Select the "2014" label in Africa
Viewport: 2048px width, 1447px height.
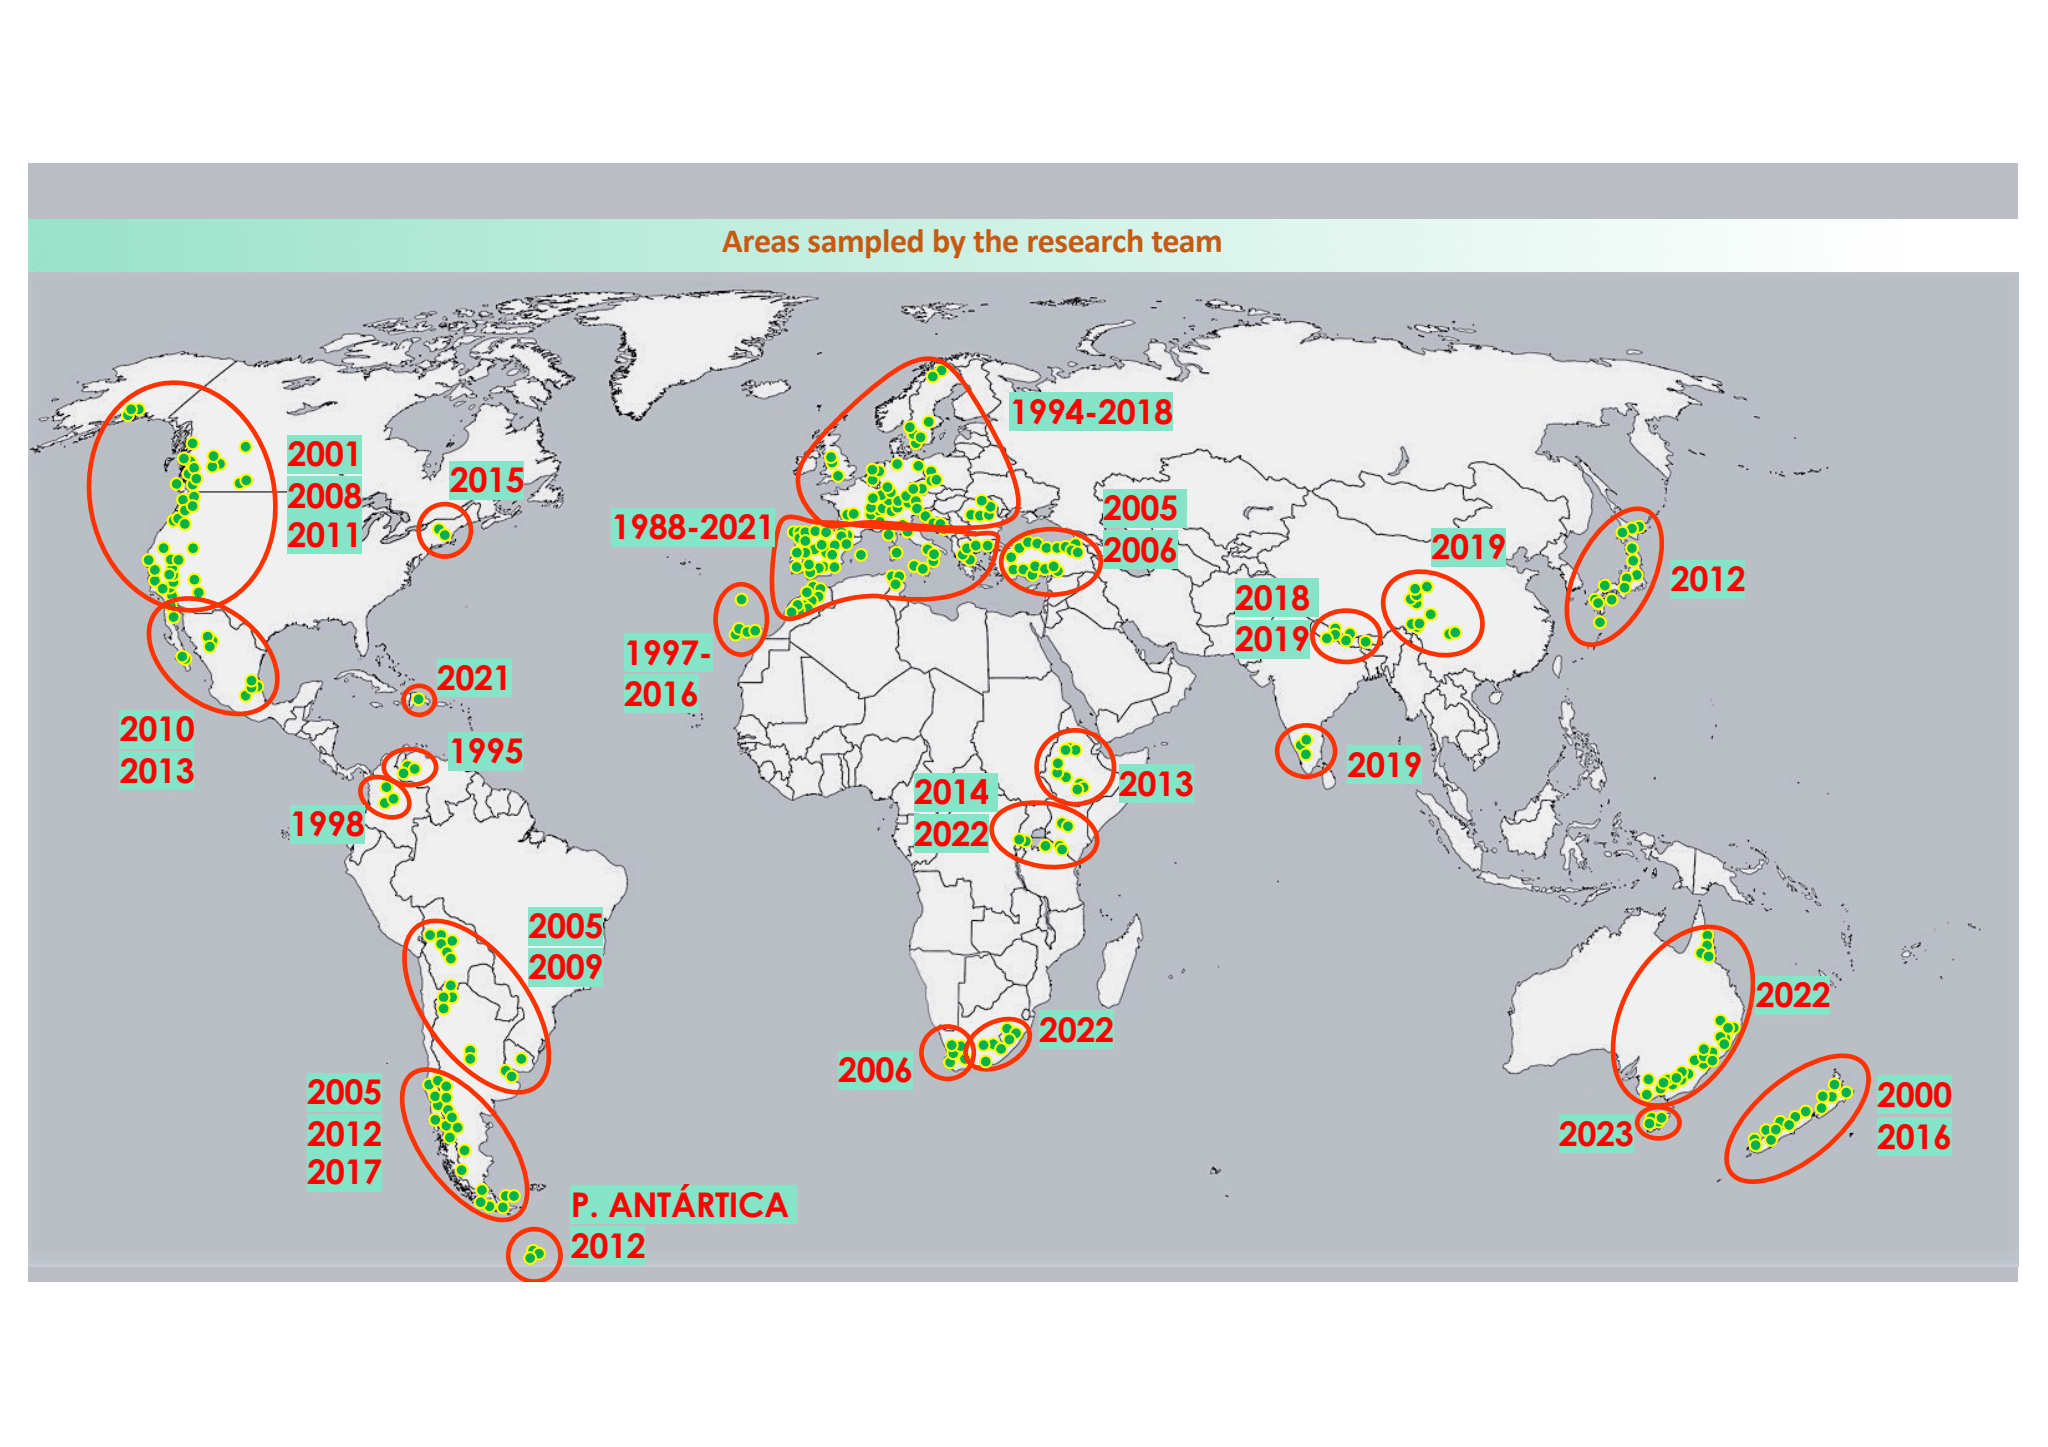[952, 792]
